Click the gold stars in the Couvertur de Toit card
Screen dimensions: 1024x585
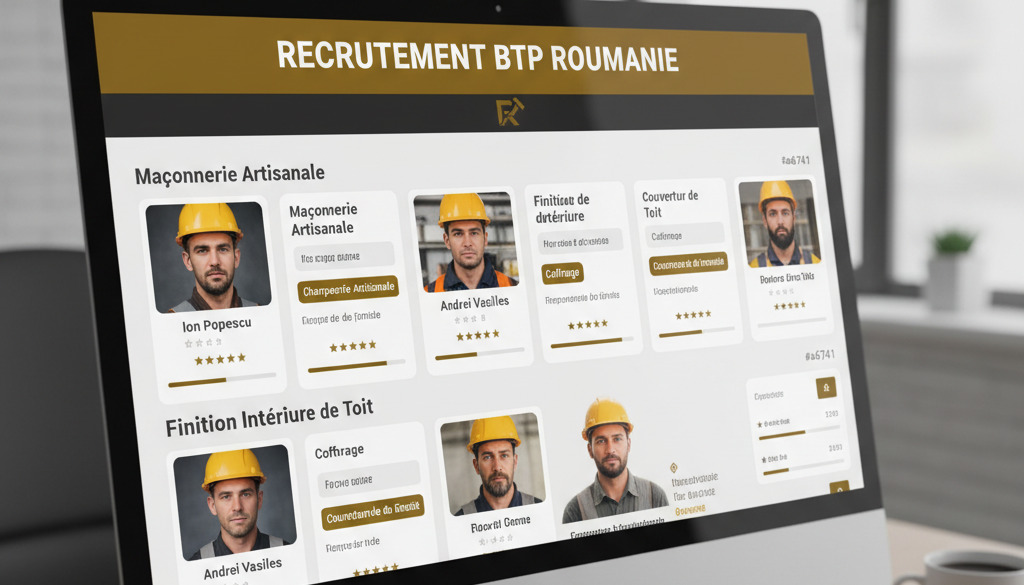point(694,315)
